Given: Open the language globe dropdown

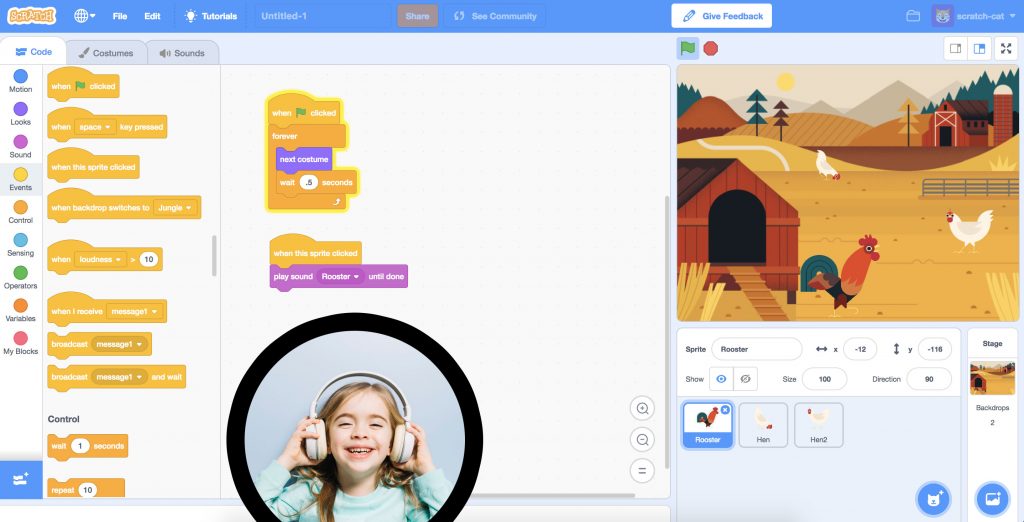Looking at the screenshot, I should point(85,16).
